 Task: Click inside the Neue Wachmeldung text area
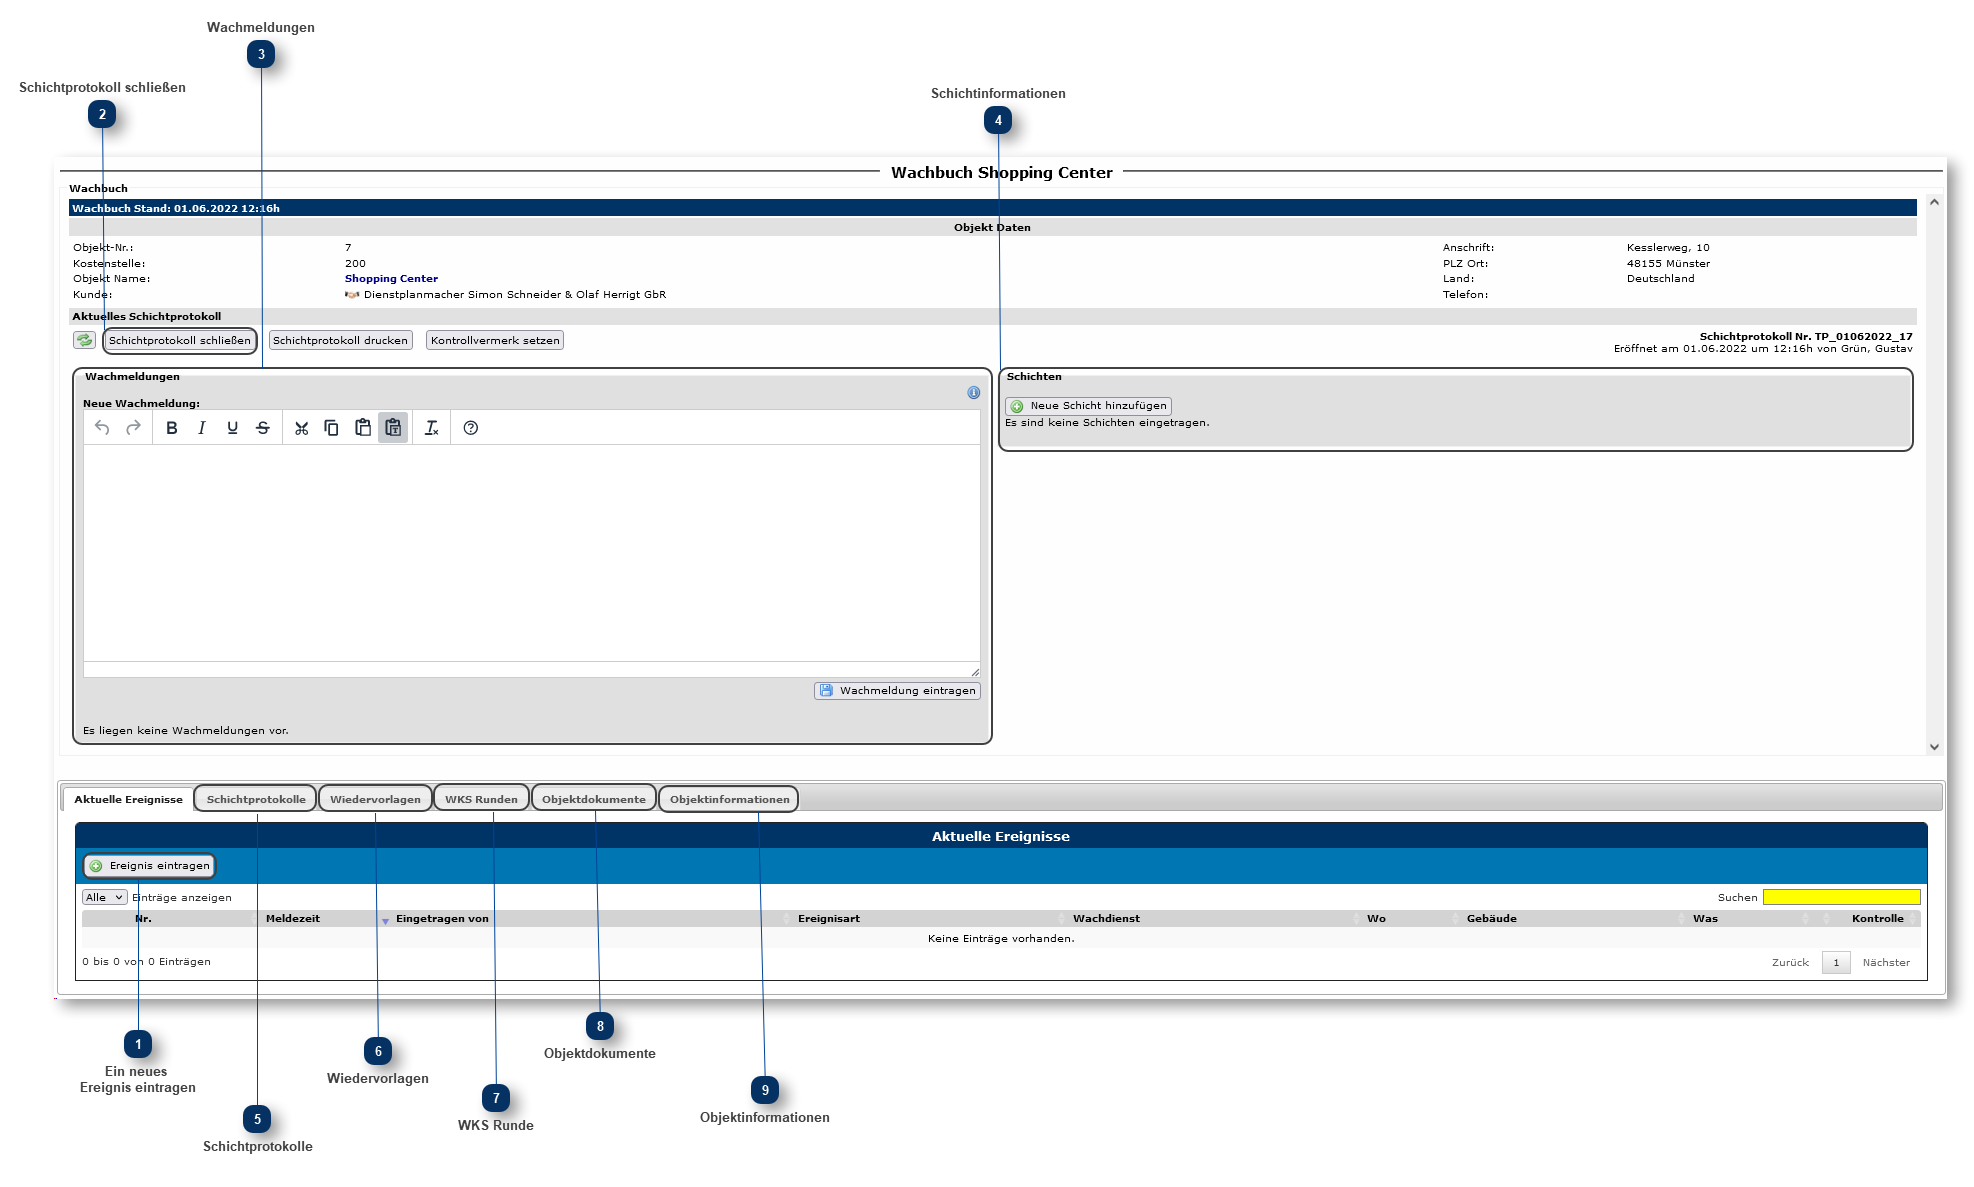point(532,553)
